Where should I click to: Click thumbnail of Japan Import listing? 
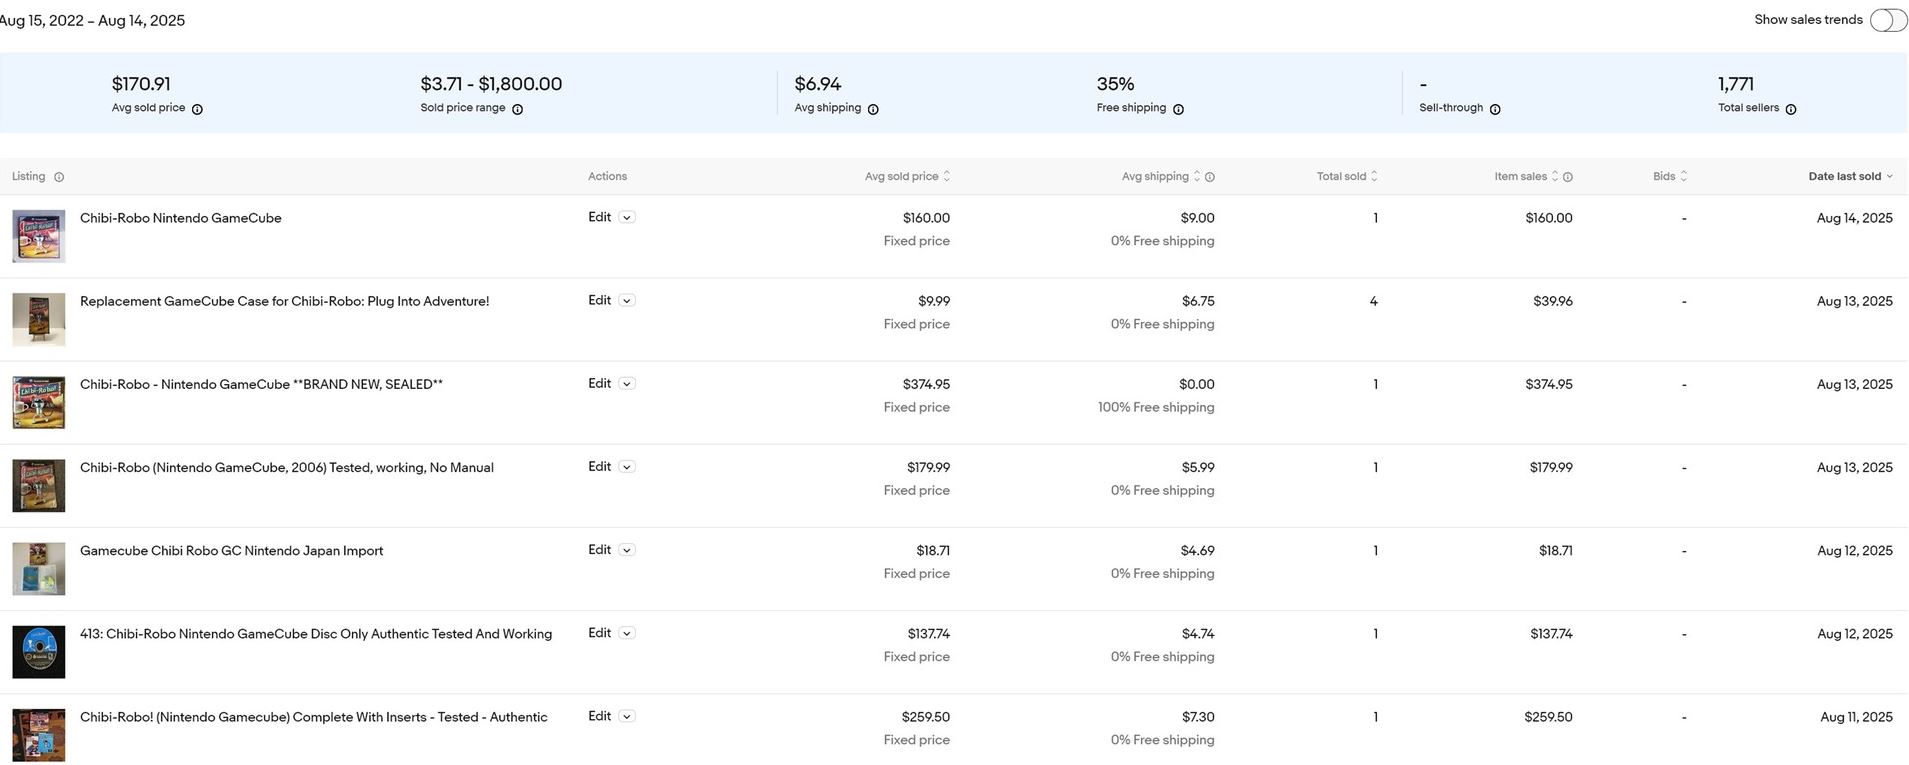(x=39, y=568)
